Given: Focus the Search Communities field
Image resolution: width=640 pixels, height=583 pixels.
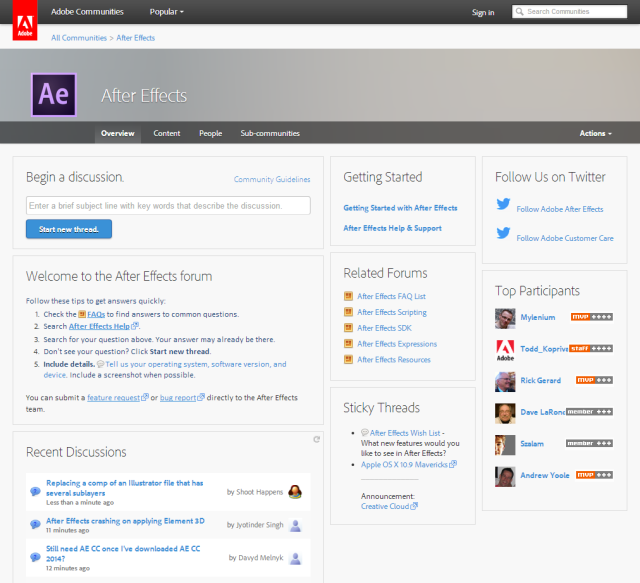Looking at the screenshot, I should click(x=569, y=11).
